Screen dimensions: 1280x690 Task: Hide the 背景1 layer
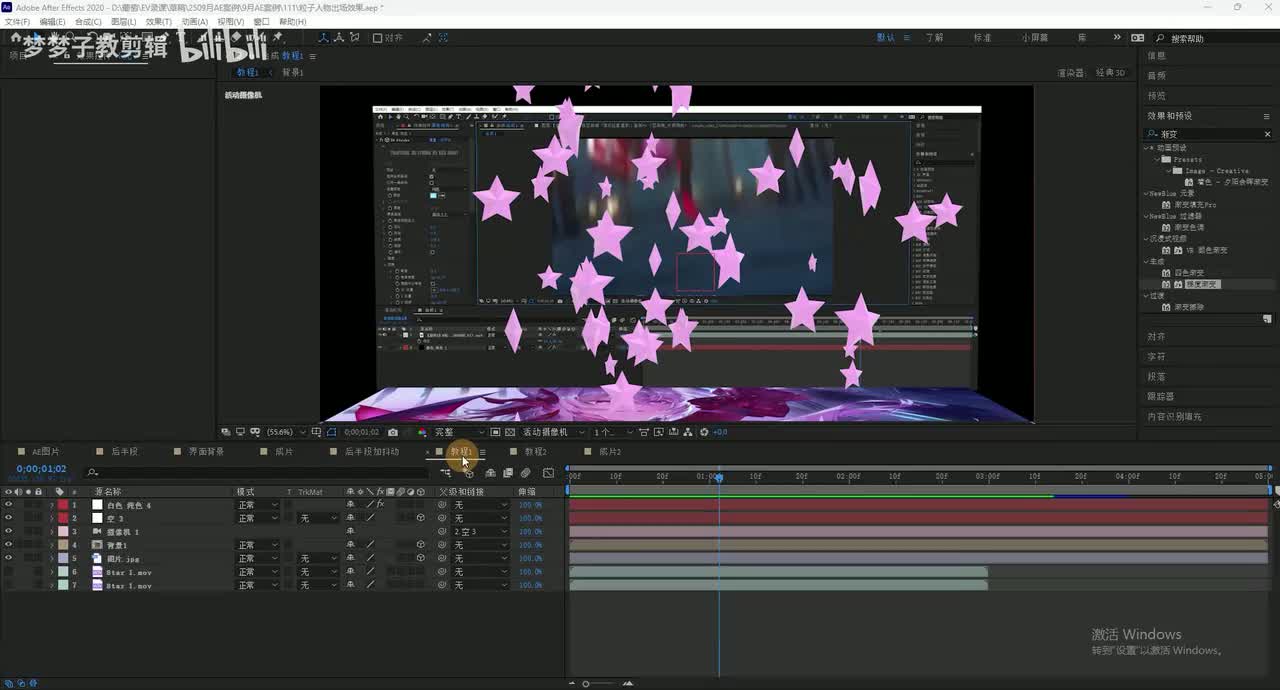coord(8,545)
